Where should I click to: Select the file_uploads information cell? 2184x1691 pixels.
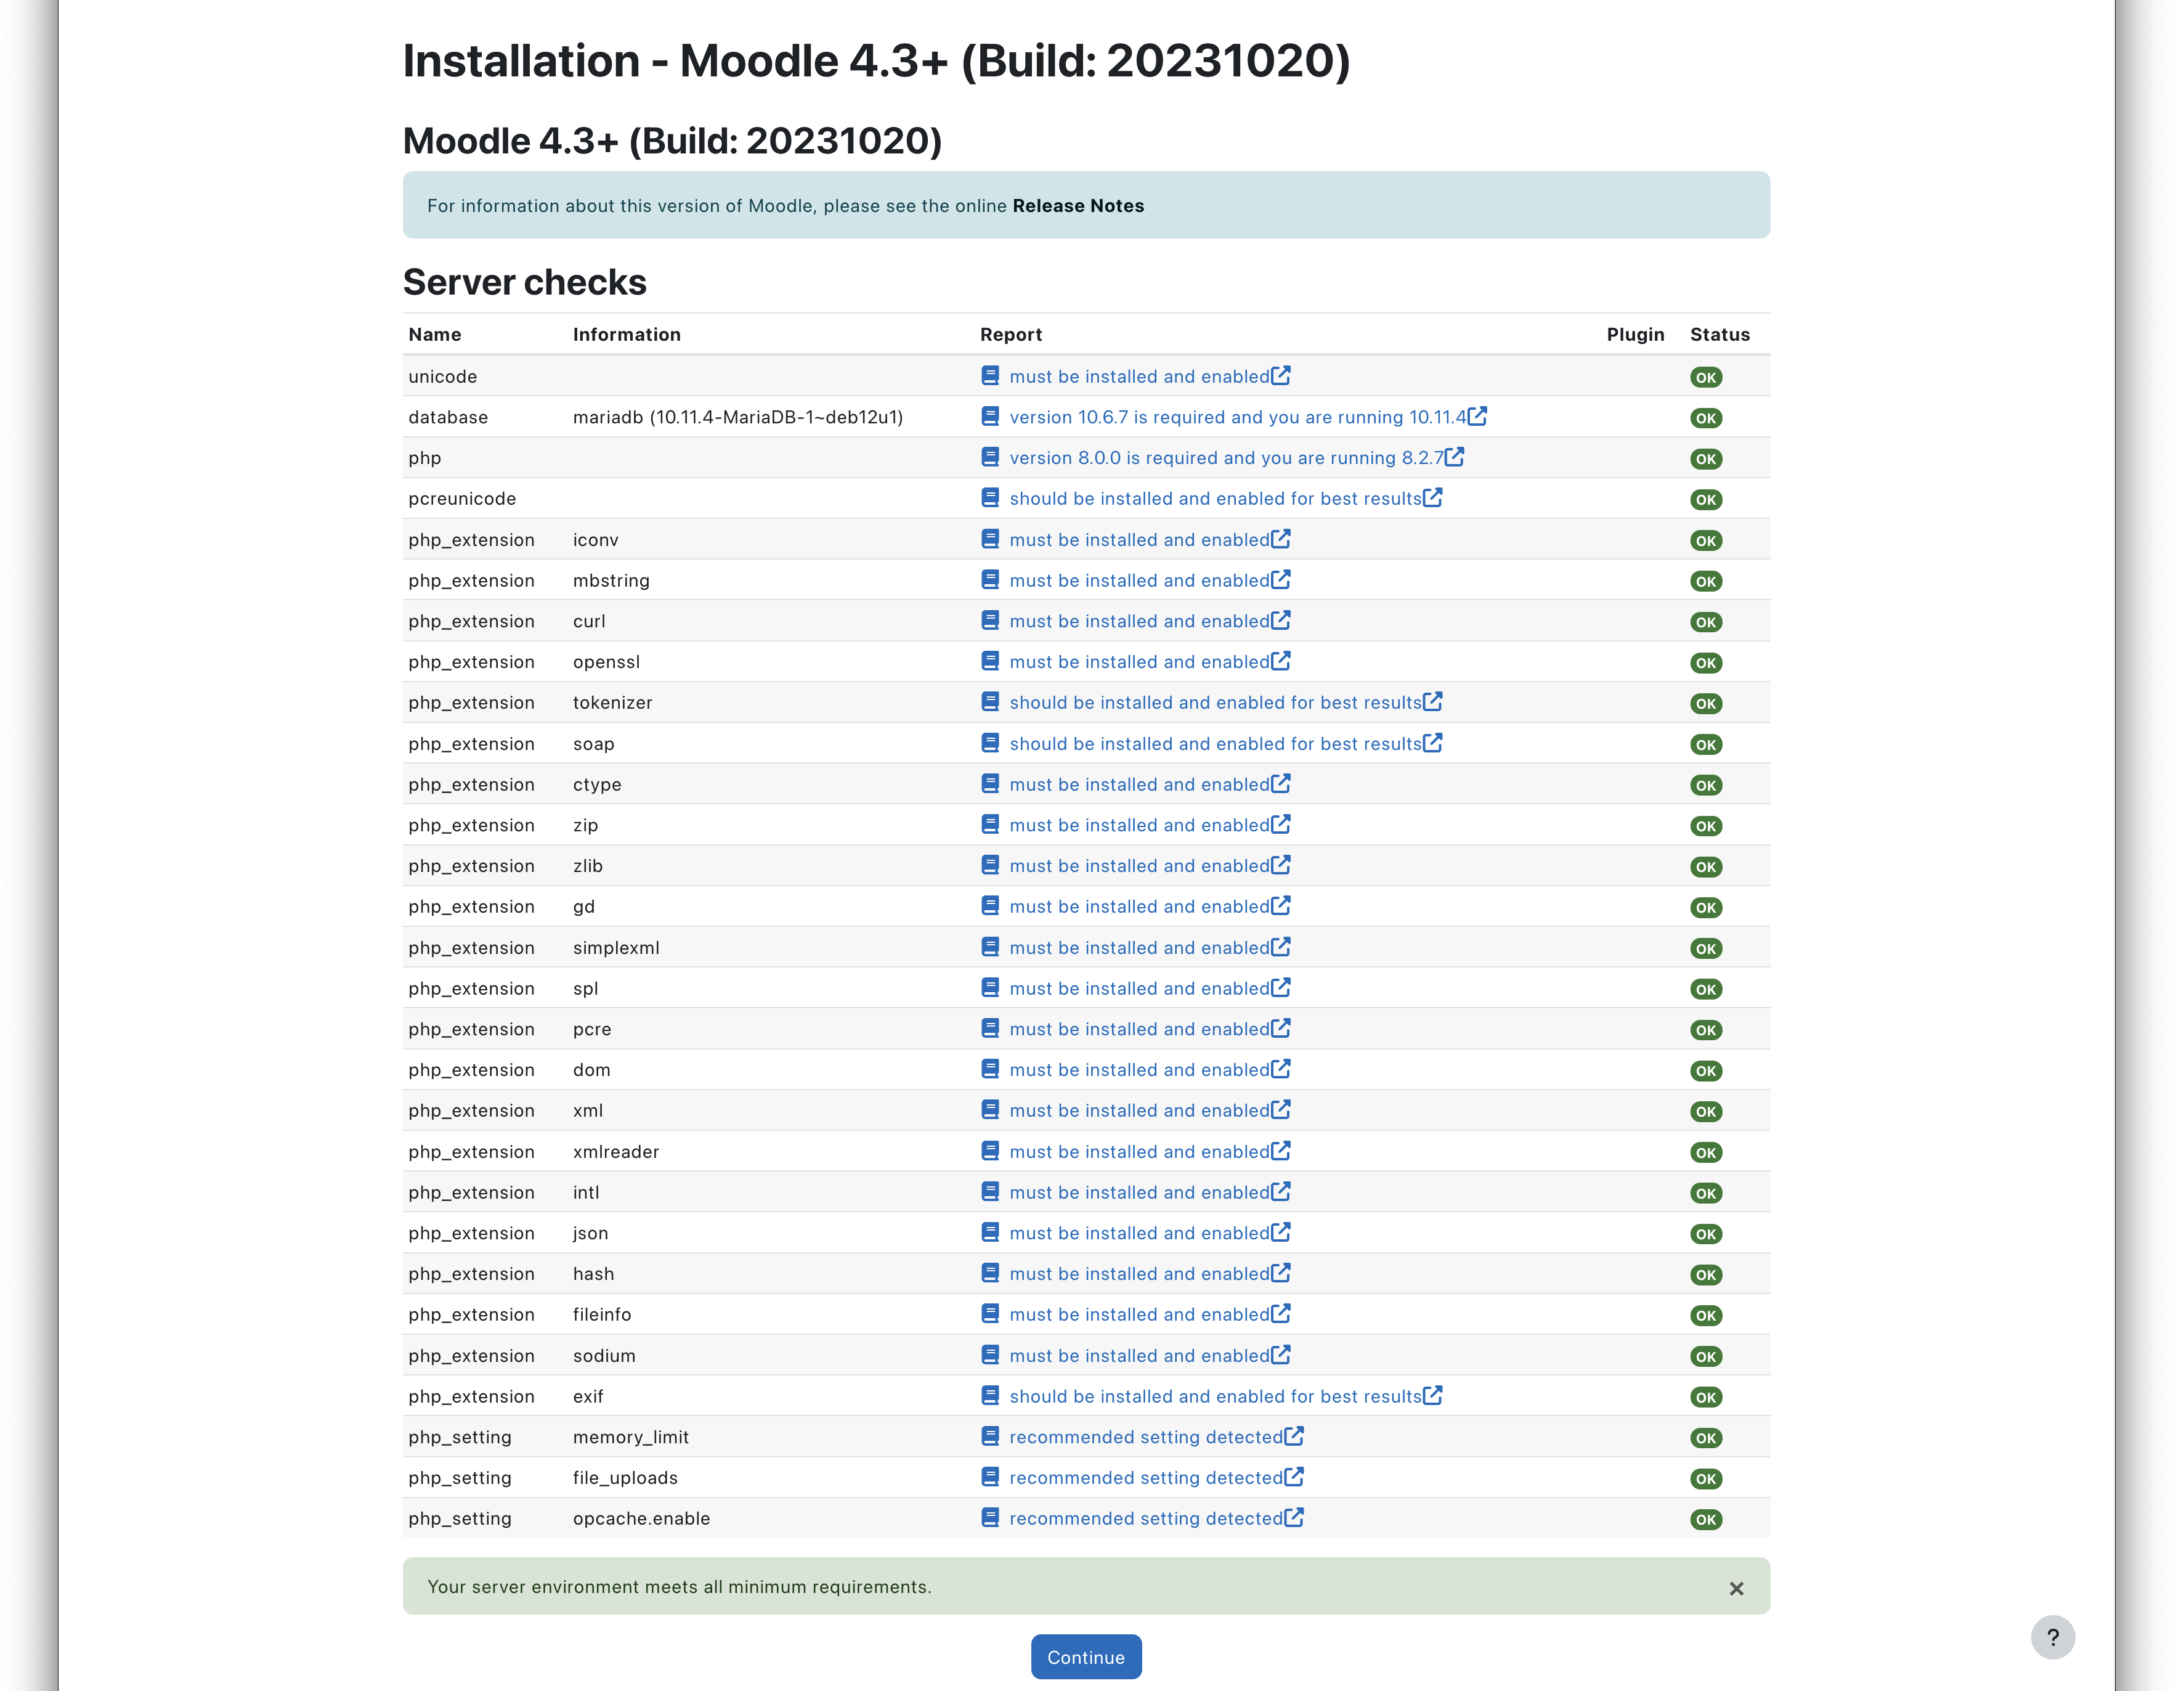click(625, 1478)
